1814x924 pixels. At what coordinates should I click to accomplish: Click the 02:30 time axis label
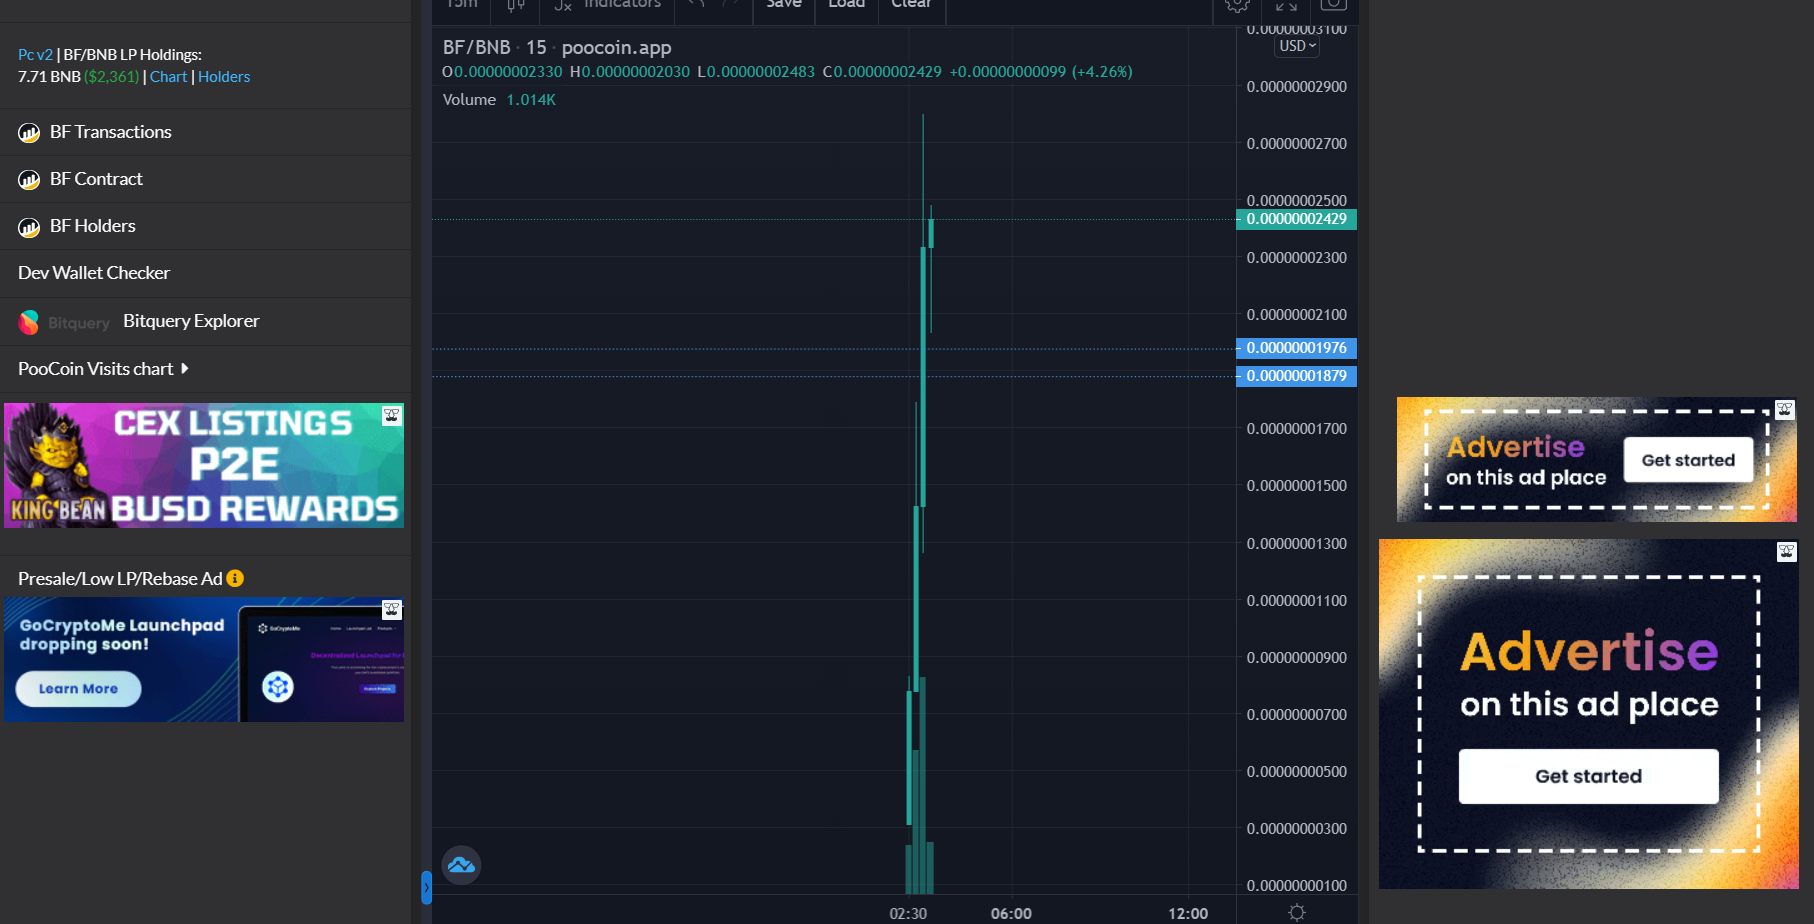[x=908, y=914]
